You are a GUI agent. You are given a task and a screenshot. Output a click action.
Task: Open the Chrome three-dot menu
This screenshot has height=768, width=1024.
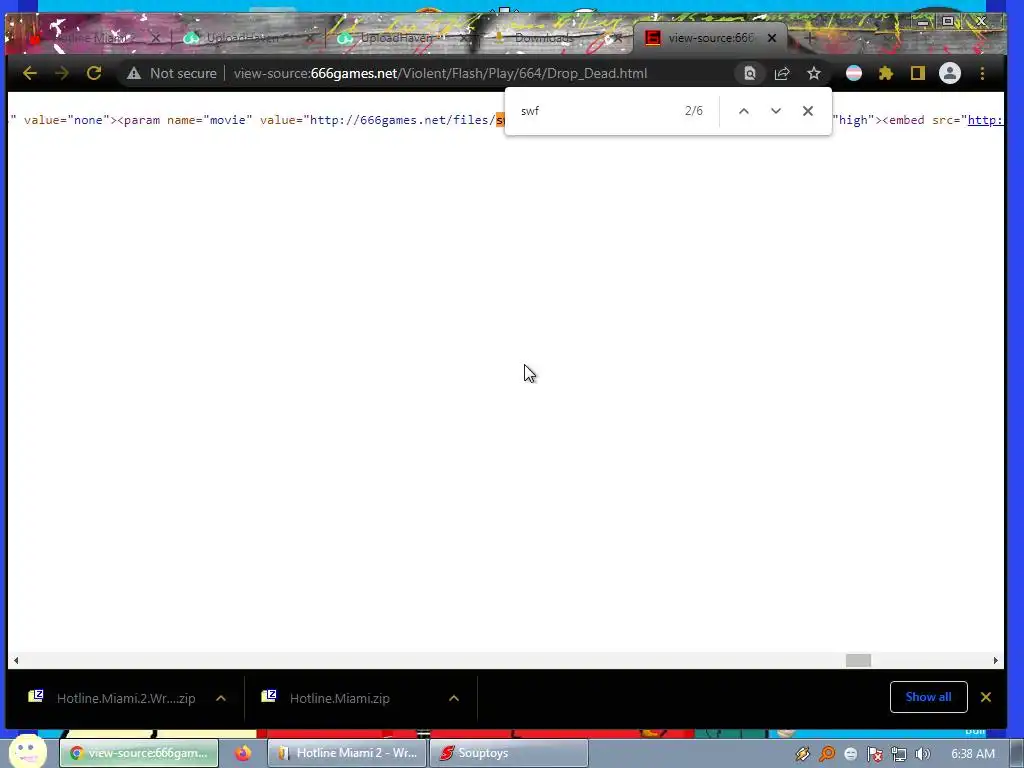(982, 73)
